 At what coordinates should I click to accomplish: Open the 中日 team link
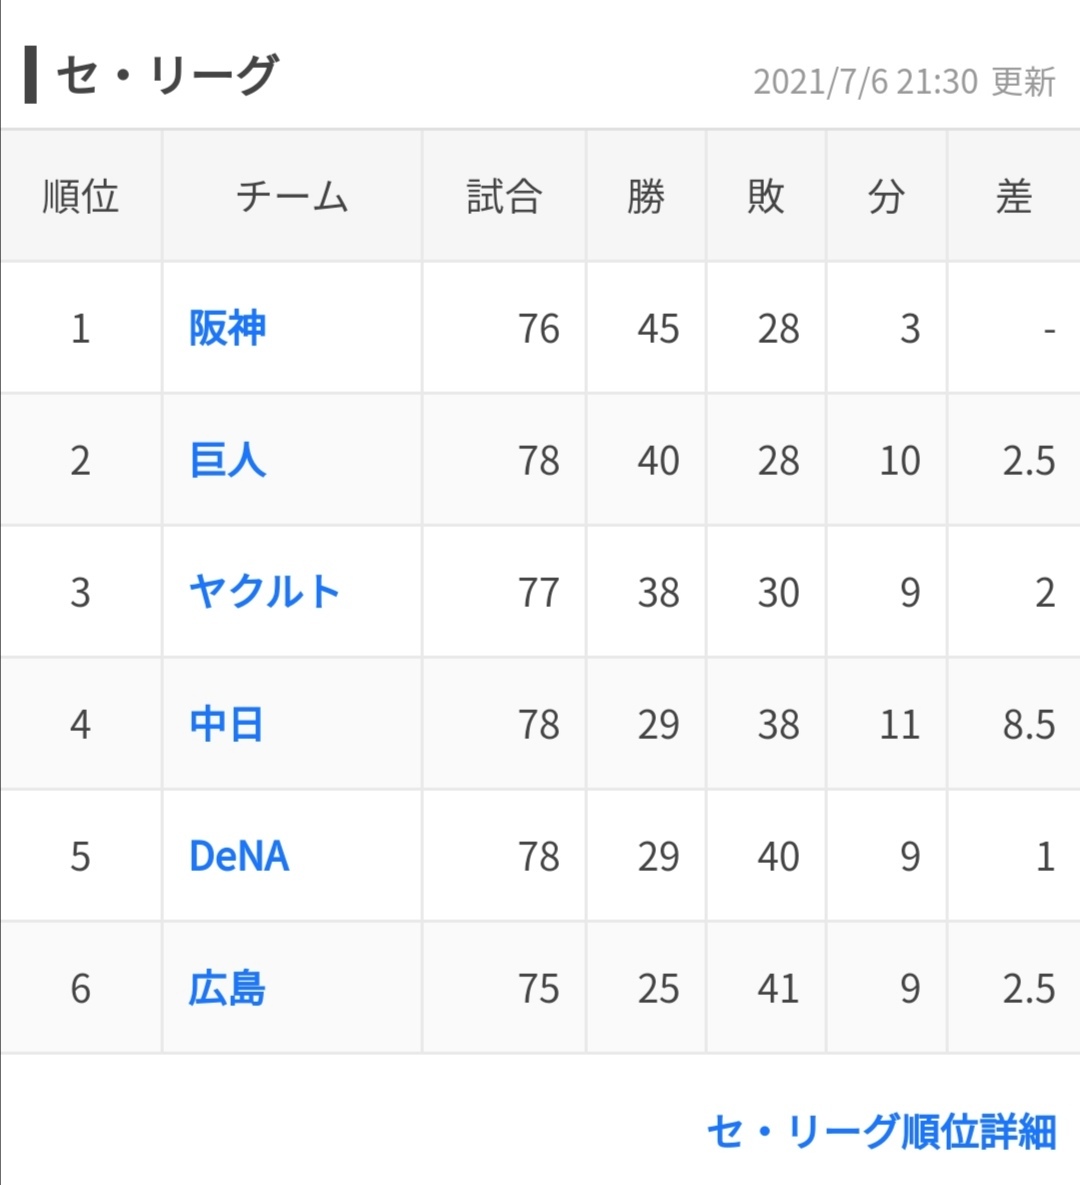pyautogui.click(x=227, y=724)
